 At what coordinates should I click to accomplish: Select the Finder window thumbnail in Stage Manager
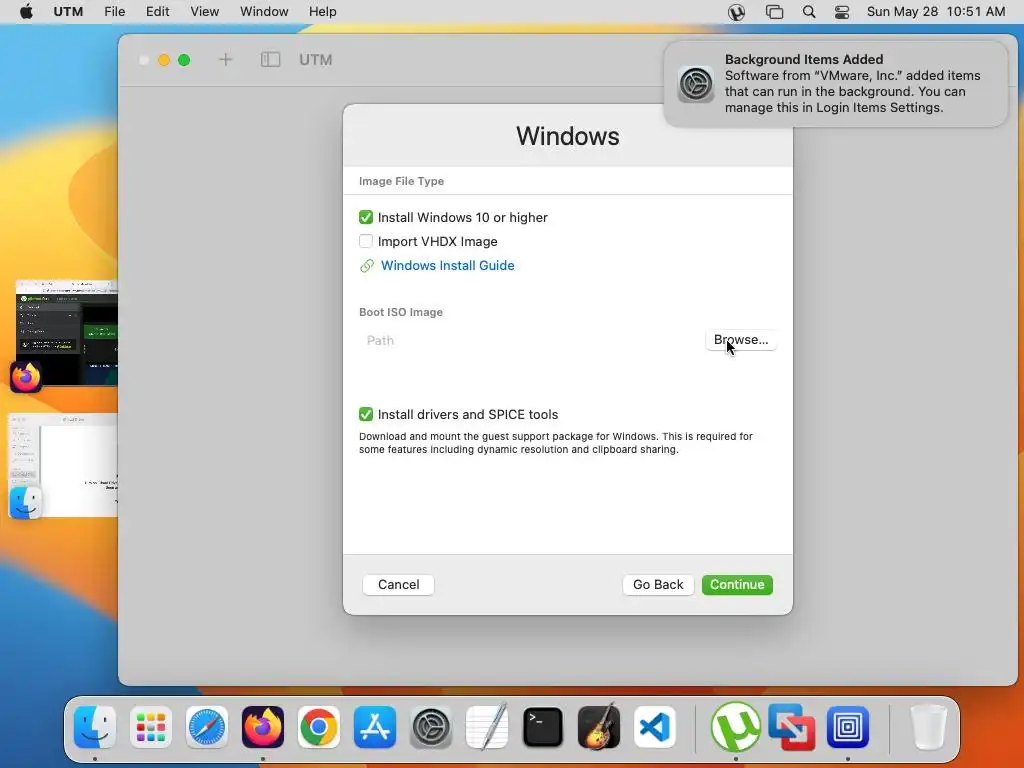click(x=63, y=466)
